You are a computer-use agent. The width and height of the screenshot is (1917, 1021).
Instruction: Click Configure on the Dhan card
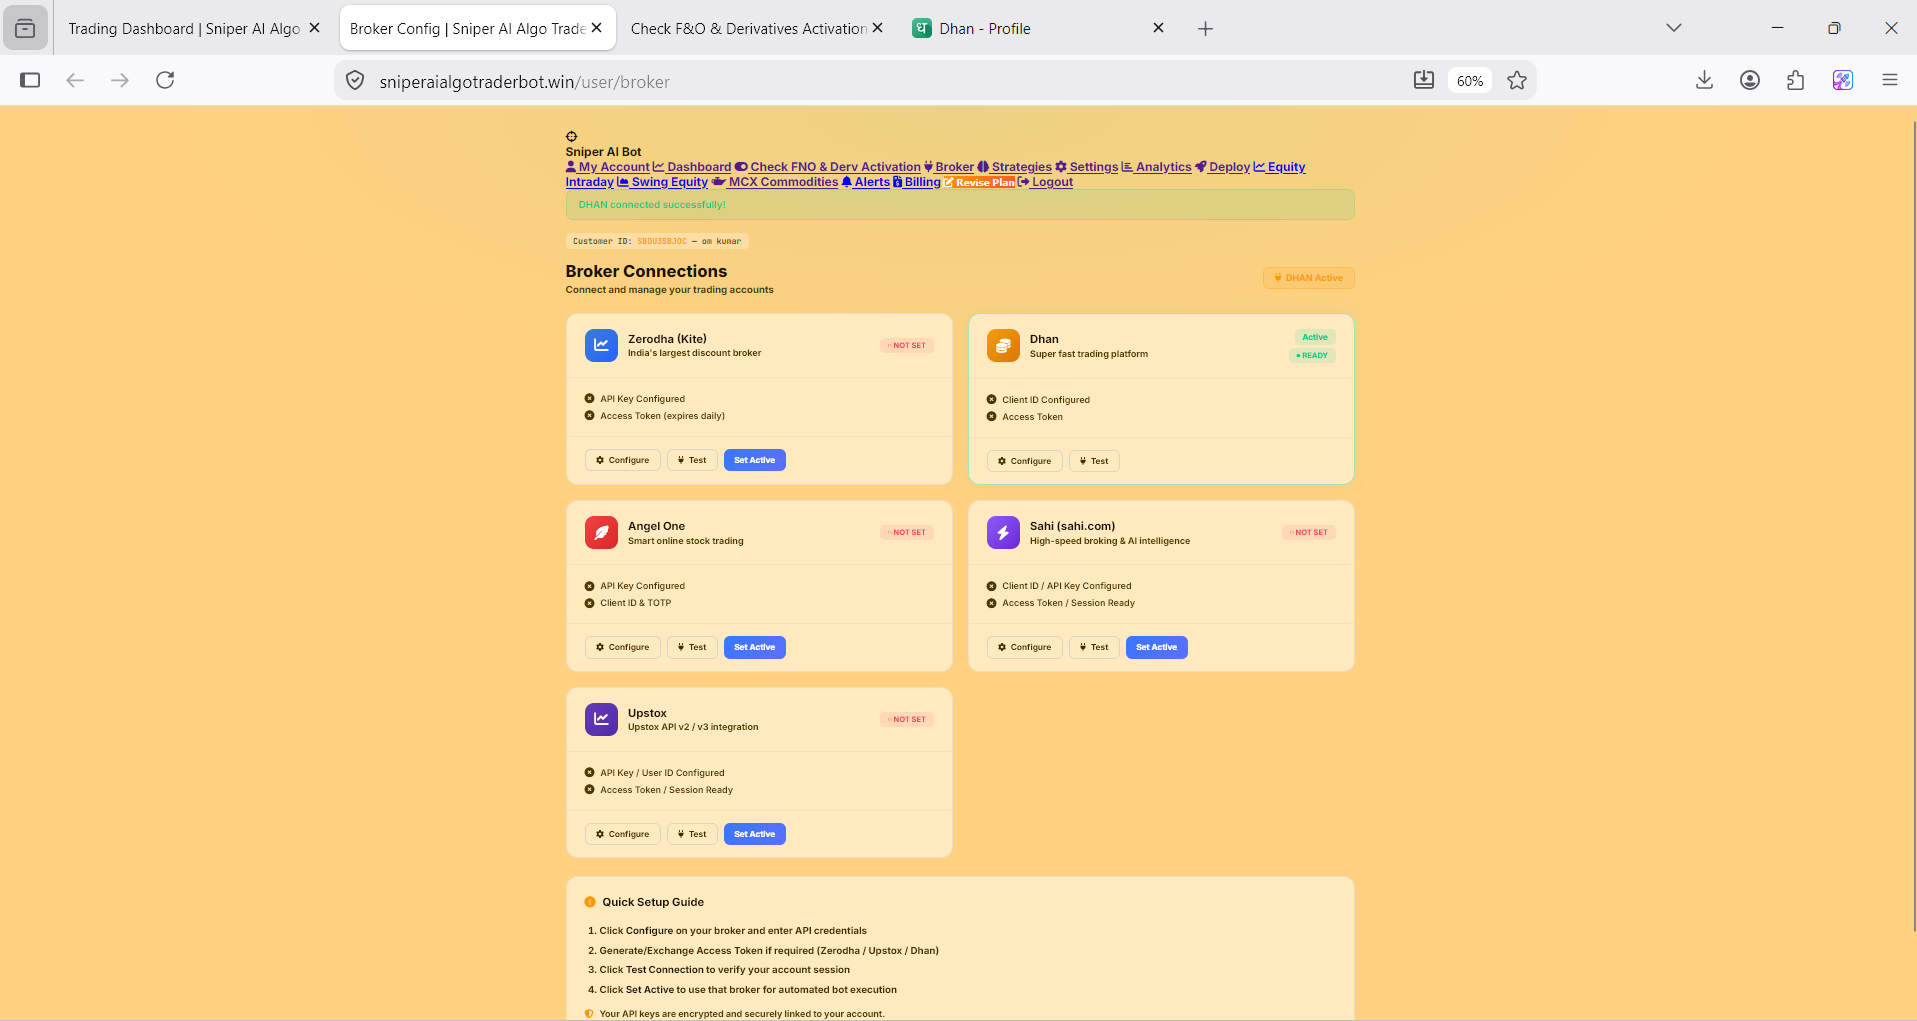pos(1024,461)
